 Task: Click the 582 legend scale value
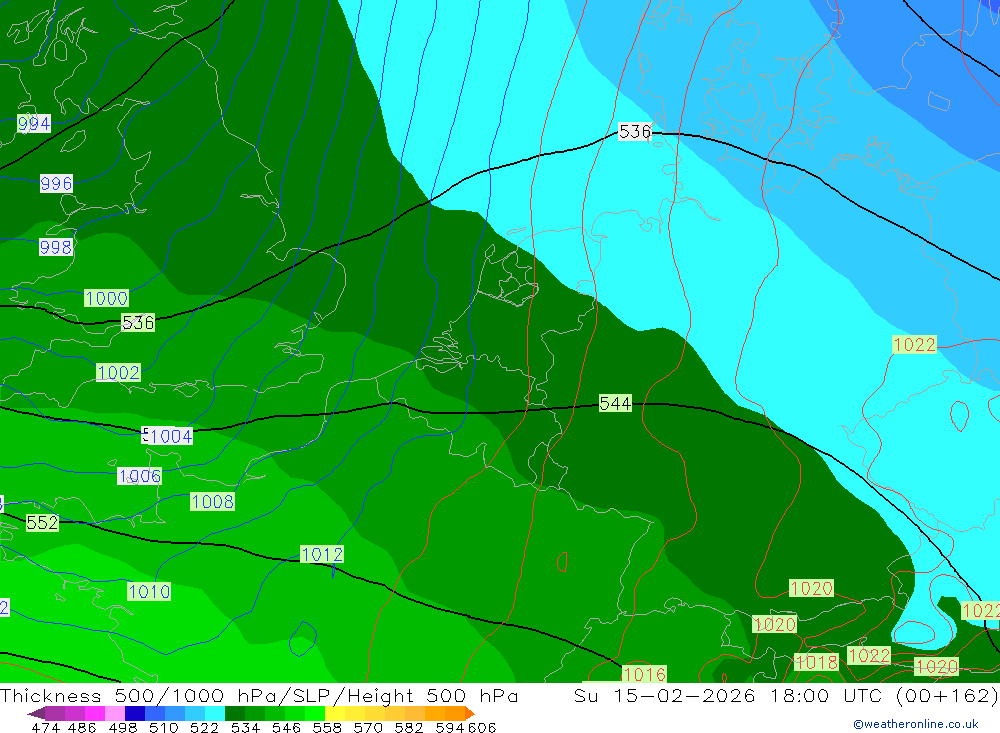pos(409,727)
